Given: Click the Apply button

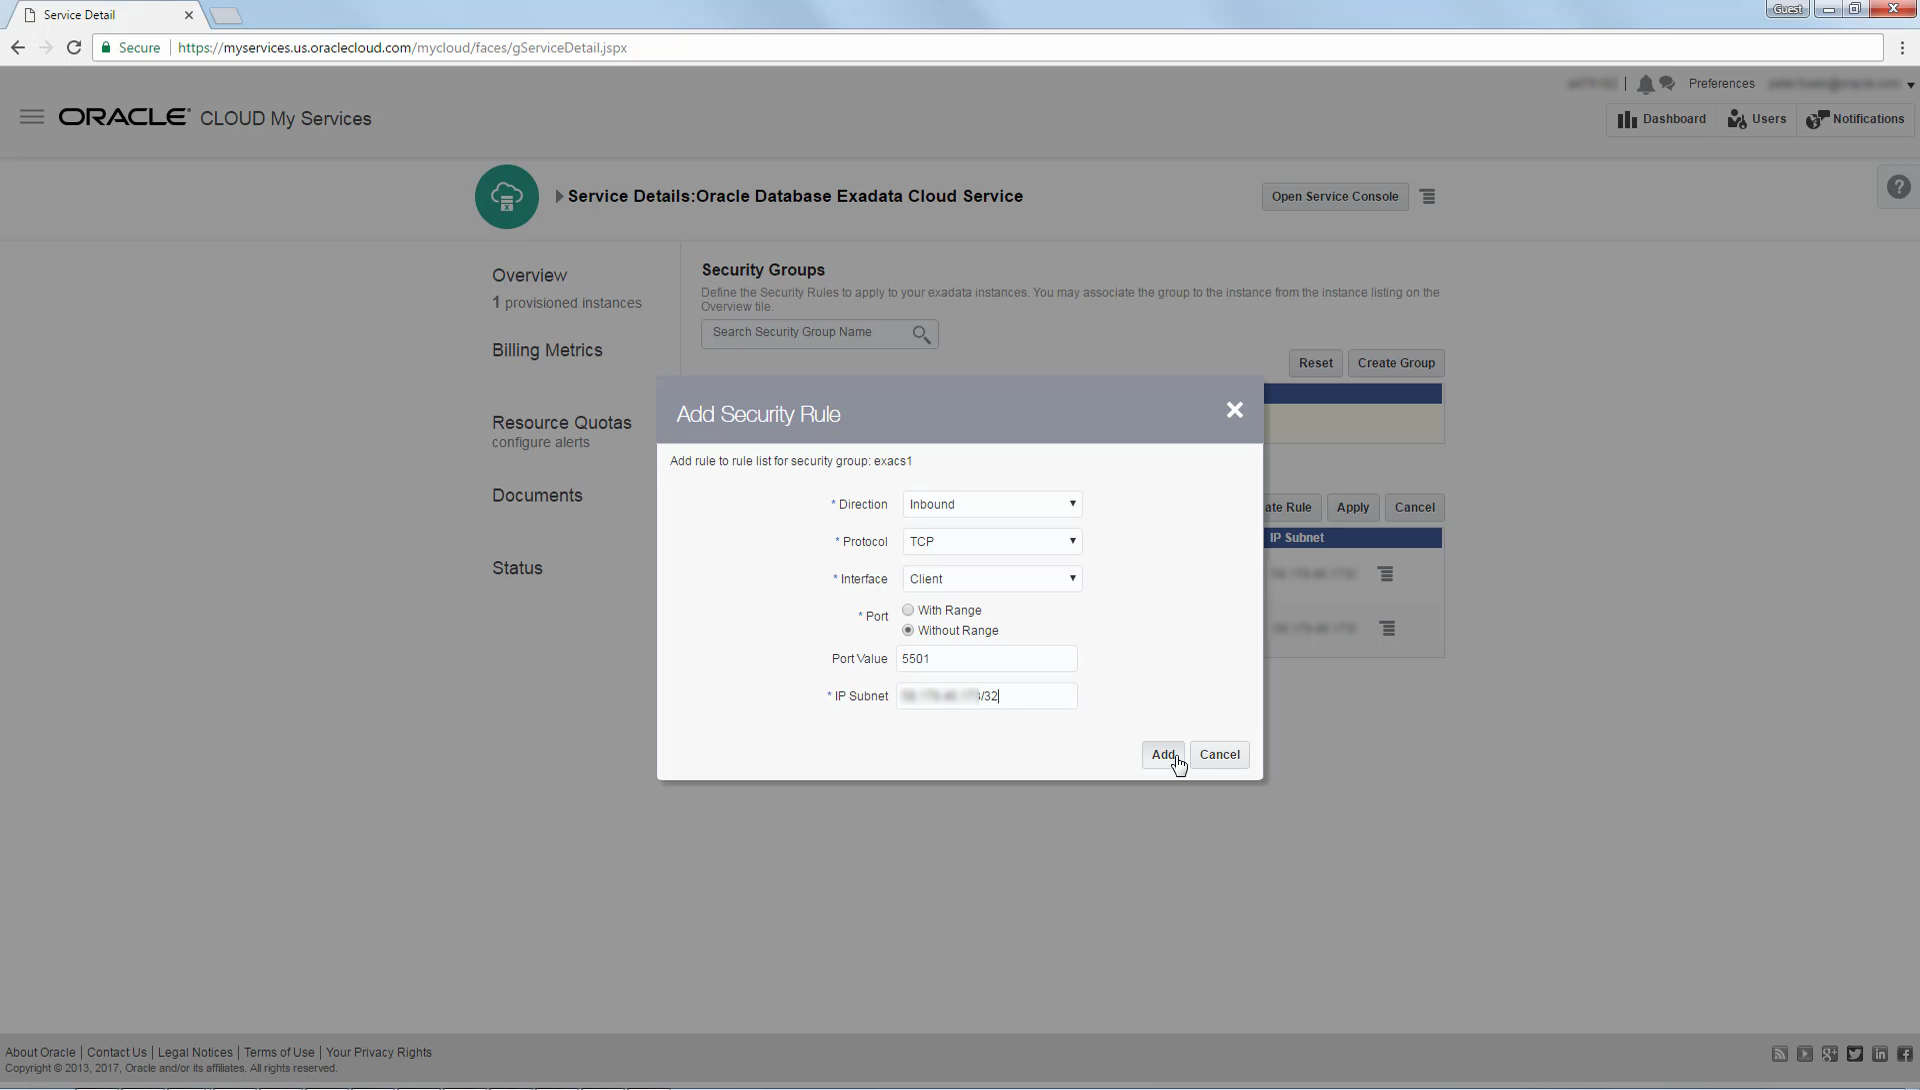Looking at the screenshot, I should point(1352,507).
